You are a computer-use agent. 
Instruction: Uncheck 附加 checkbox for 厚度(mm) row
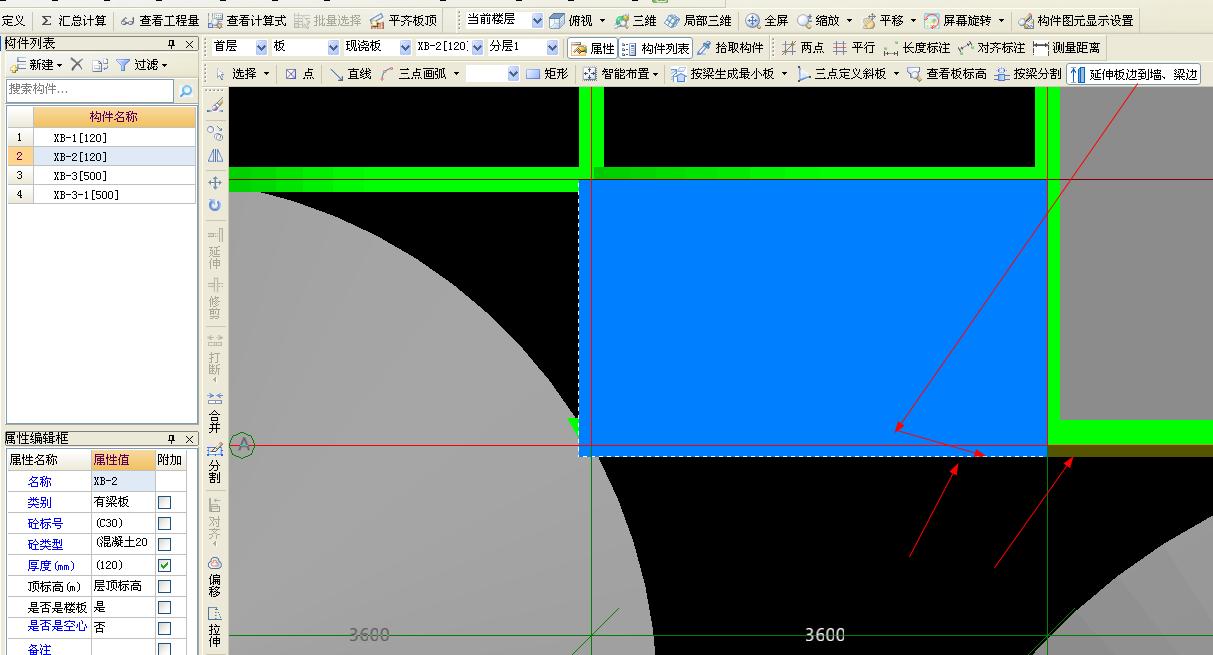pyautogui.click(x=165, y=565)
